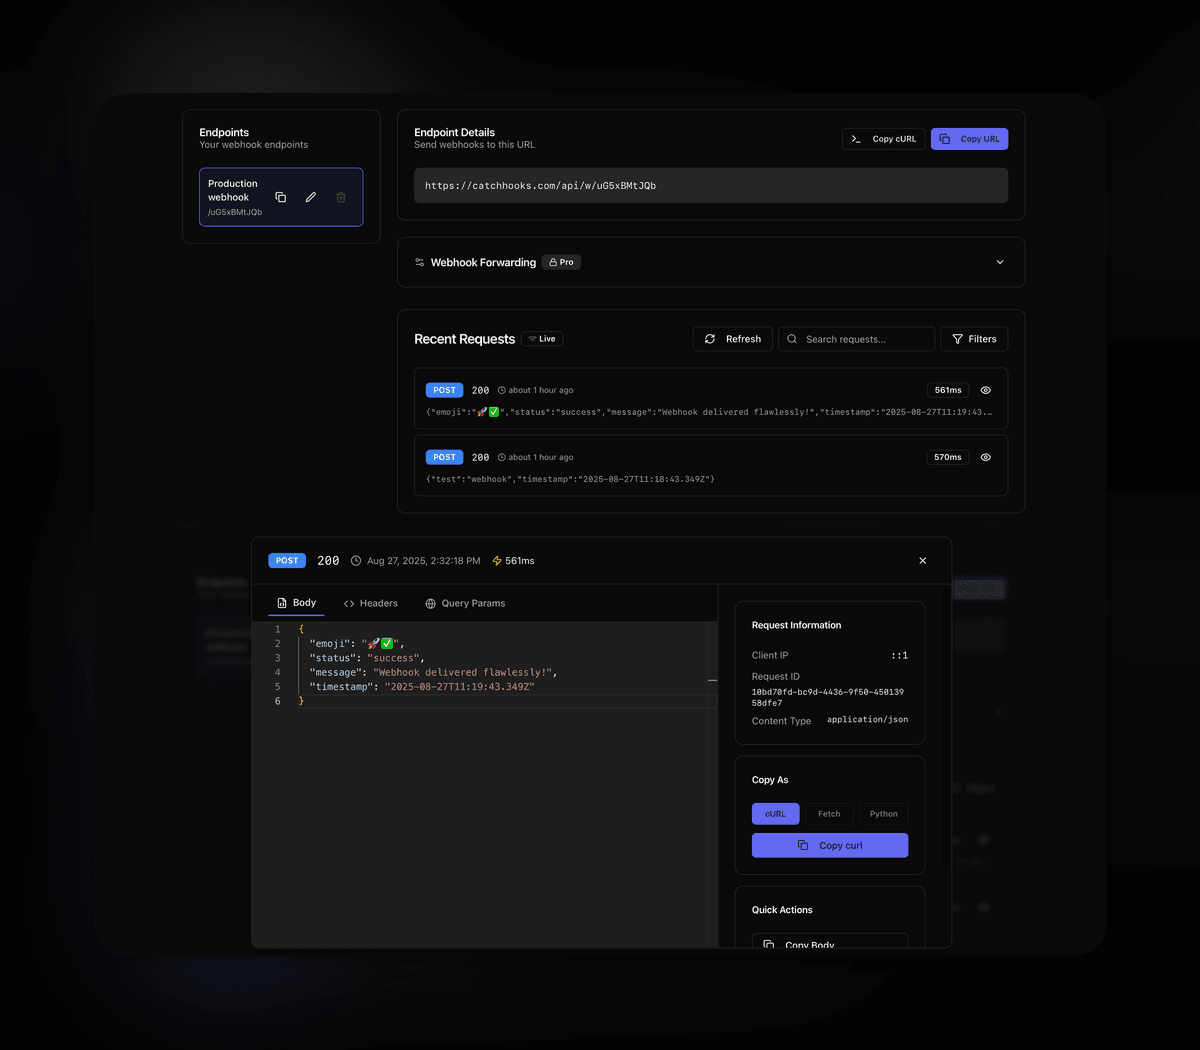Edit the Production webhook with pencil icon
Image resolution: width=1200 pixels, height=1050 pixels.
(x=311, y=197)
